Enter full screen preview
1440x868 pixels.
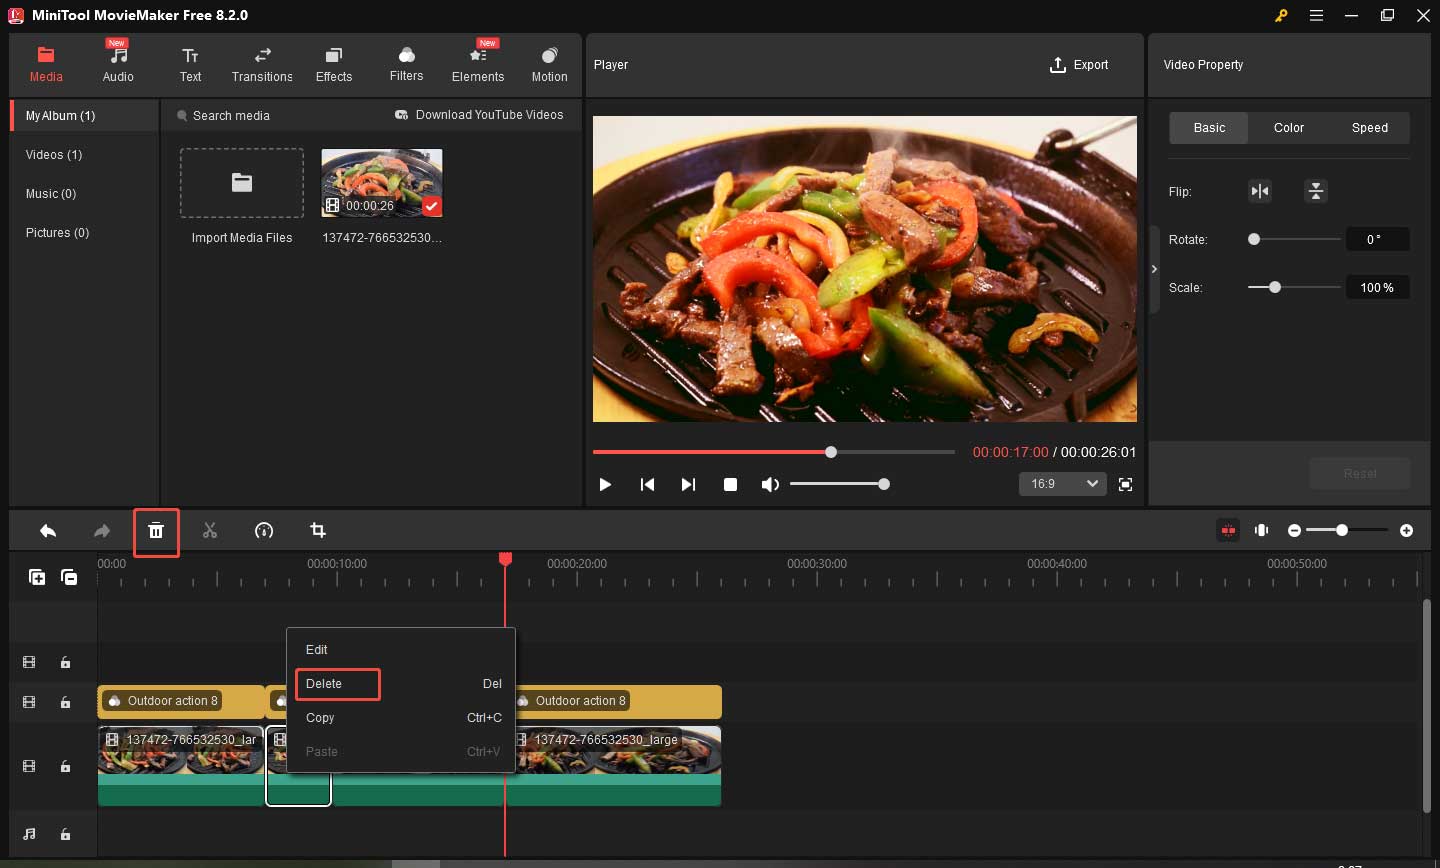click(1125, 484)
